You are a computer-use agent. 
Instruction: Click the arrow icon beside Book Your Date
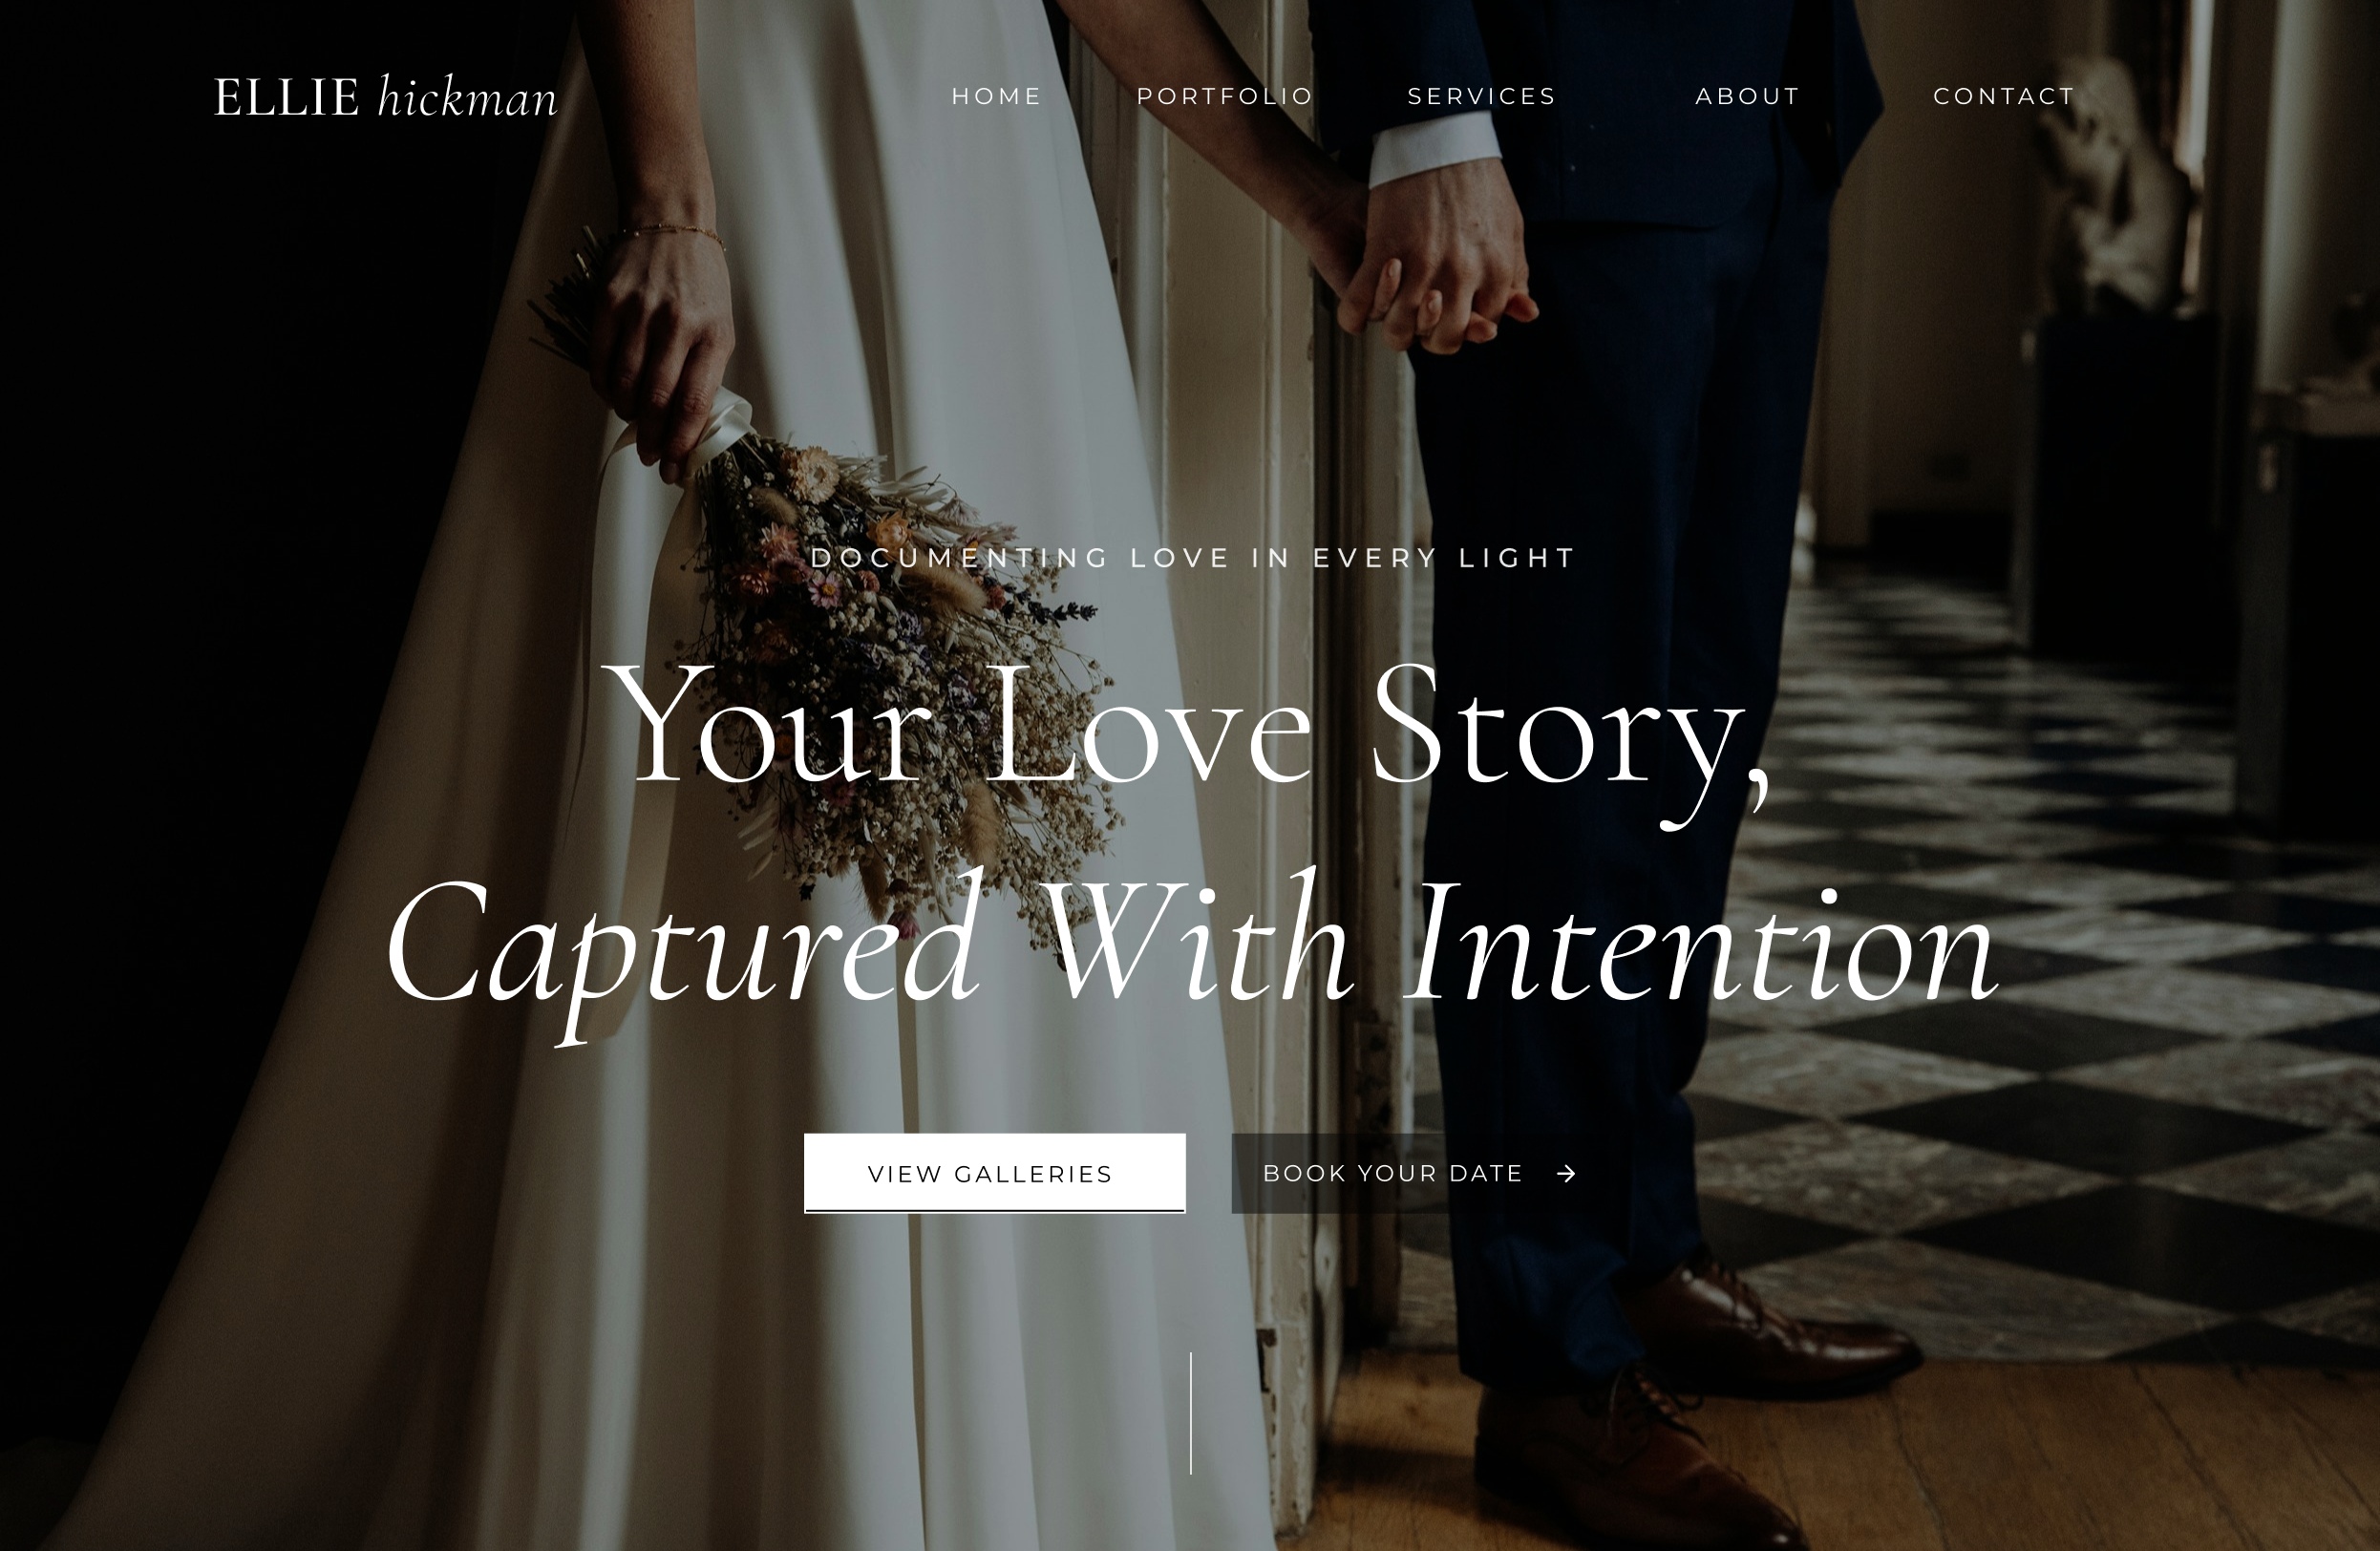[x=1566, y=1173]
